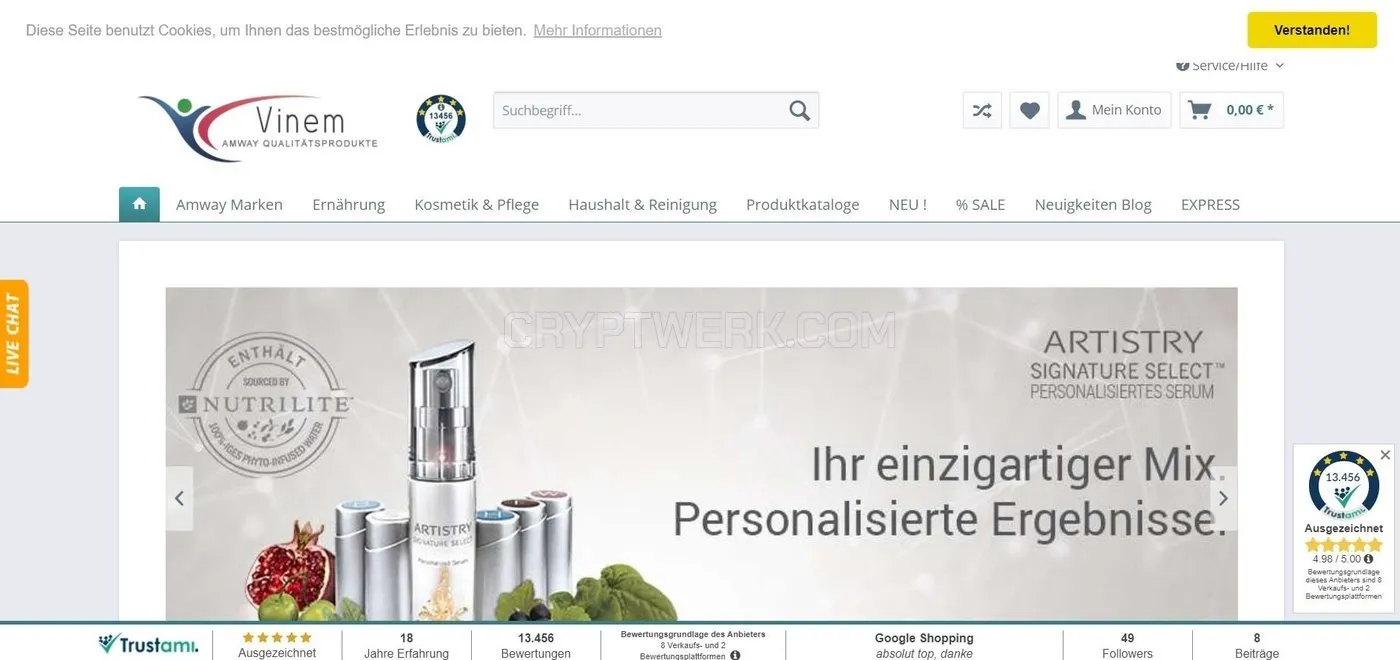Click the home icon in navigation bar
Screen dimensions: 1400x660
pyautogui.click(x=139, y=204)
